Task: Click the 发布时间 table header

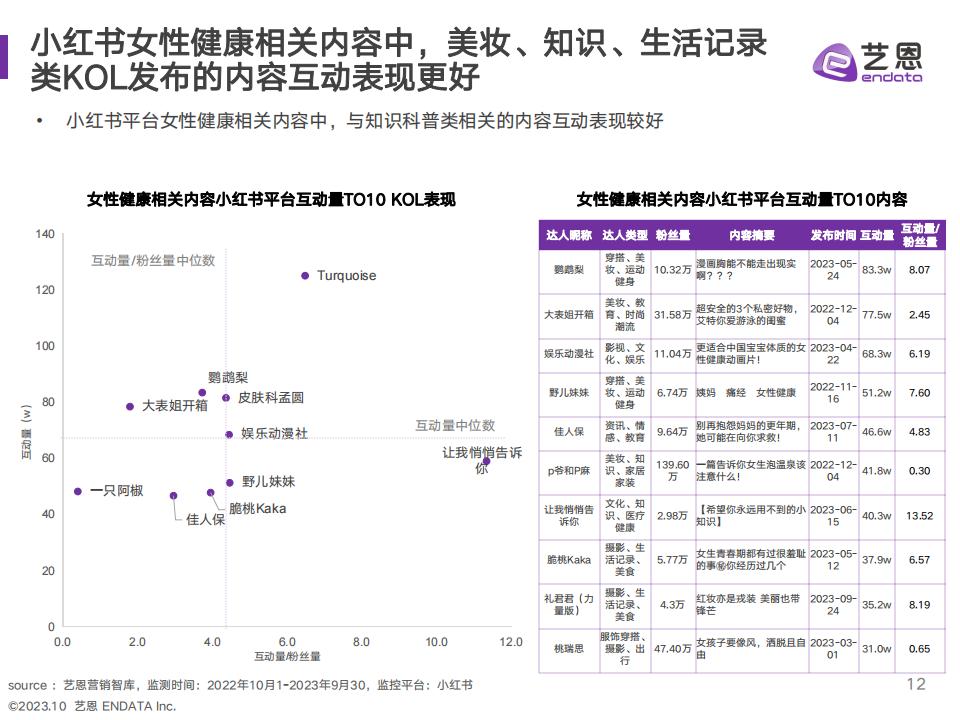Action: point(833,235)
